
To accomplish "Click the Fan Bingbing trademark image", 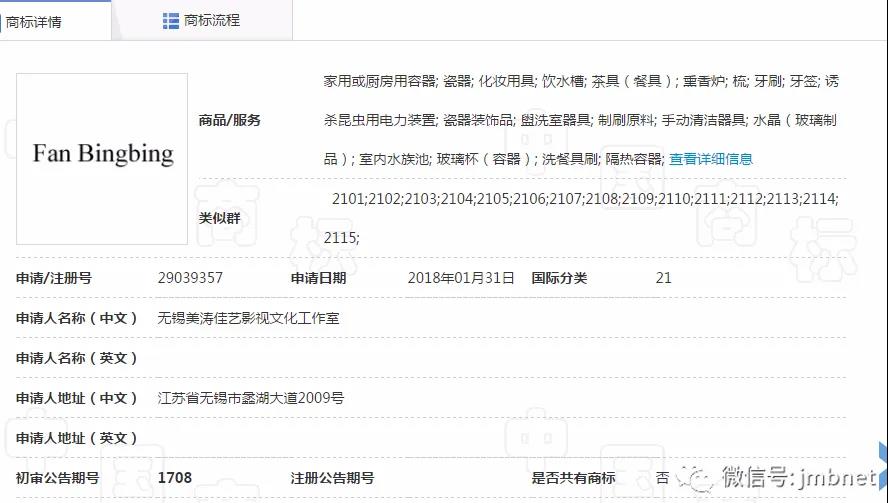I will pos(102,159).
